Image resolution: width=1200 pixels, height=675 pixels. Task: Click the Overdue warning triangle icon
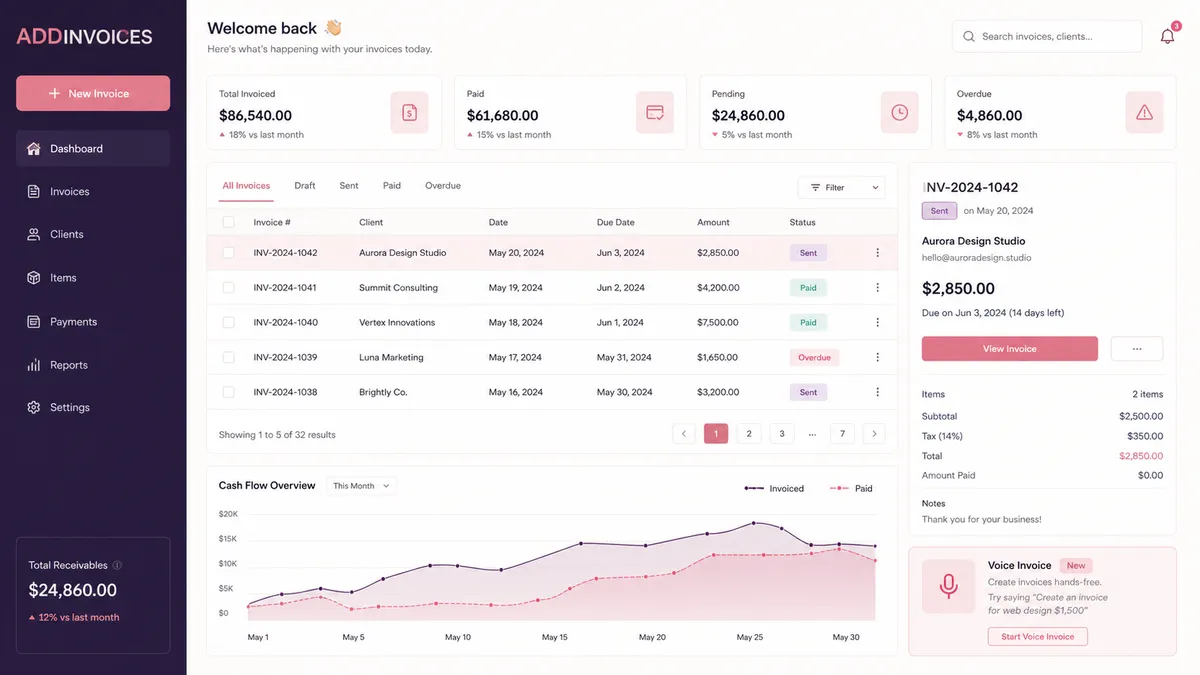[1144, 112]
